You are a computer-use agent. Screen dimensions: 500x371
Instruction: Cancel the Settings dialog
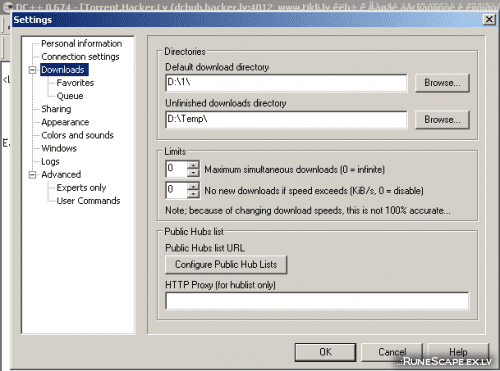[392, 352]
